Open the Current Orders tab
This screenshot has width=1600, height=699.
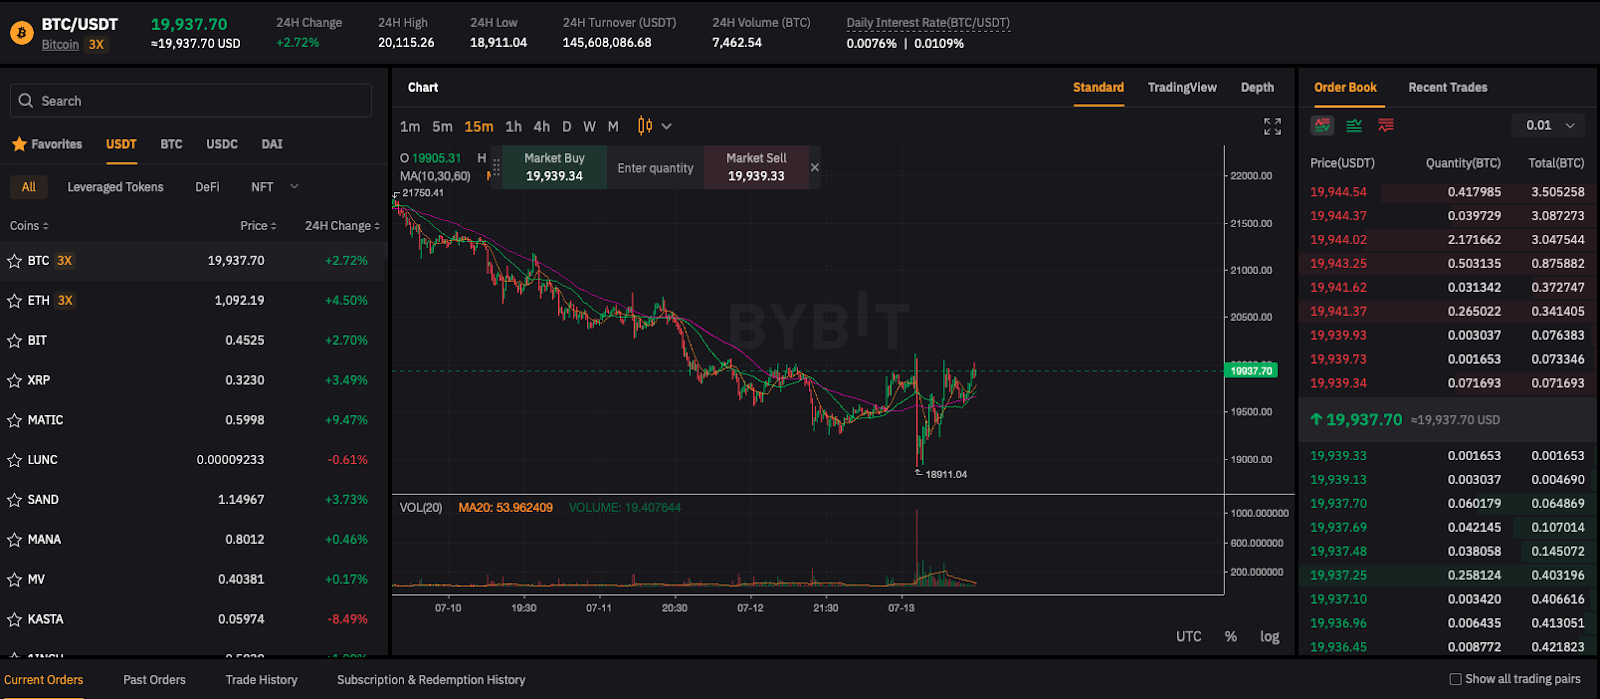[44, 680]
